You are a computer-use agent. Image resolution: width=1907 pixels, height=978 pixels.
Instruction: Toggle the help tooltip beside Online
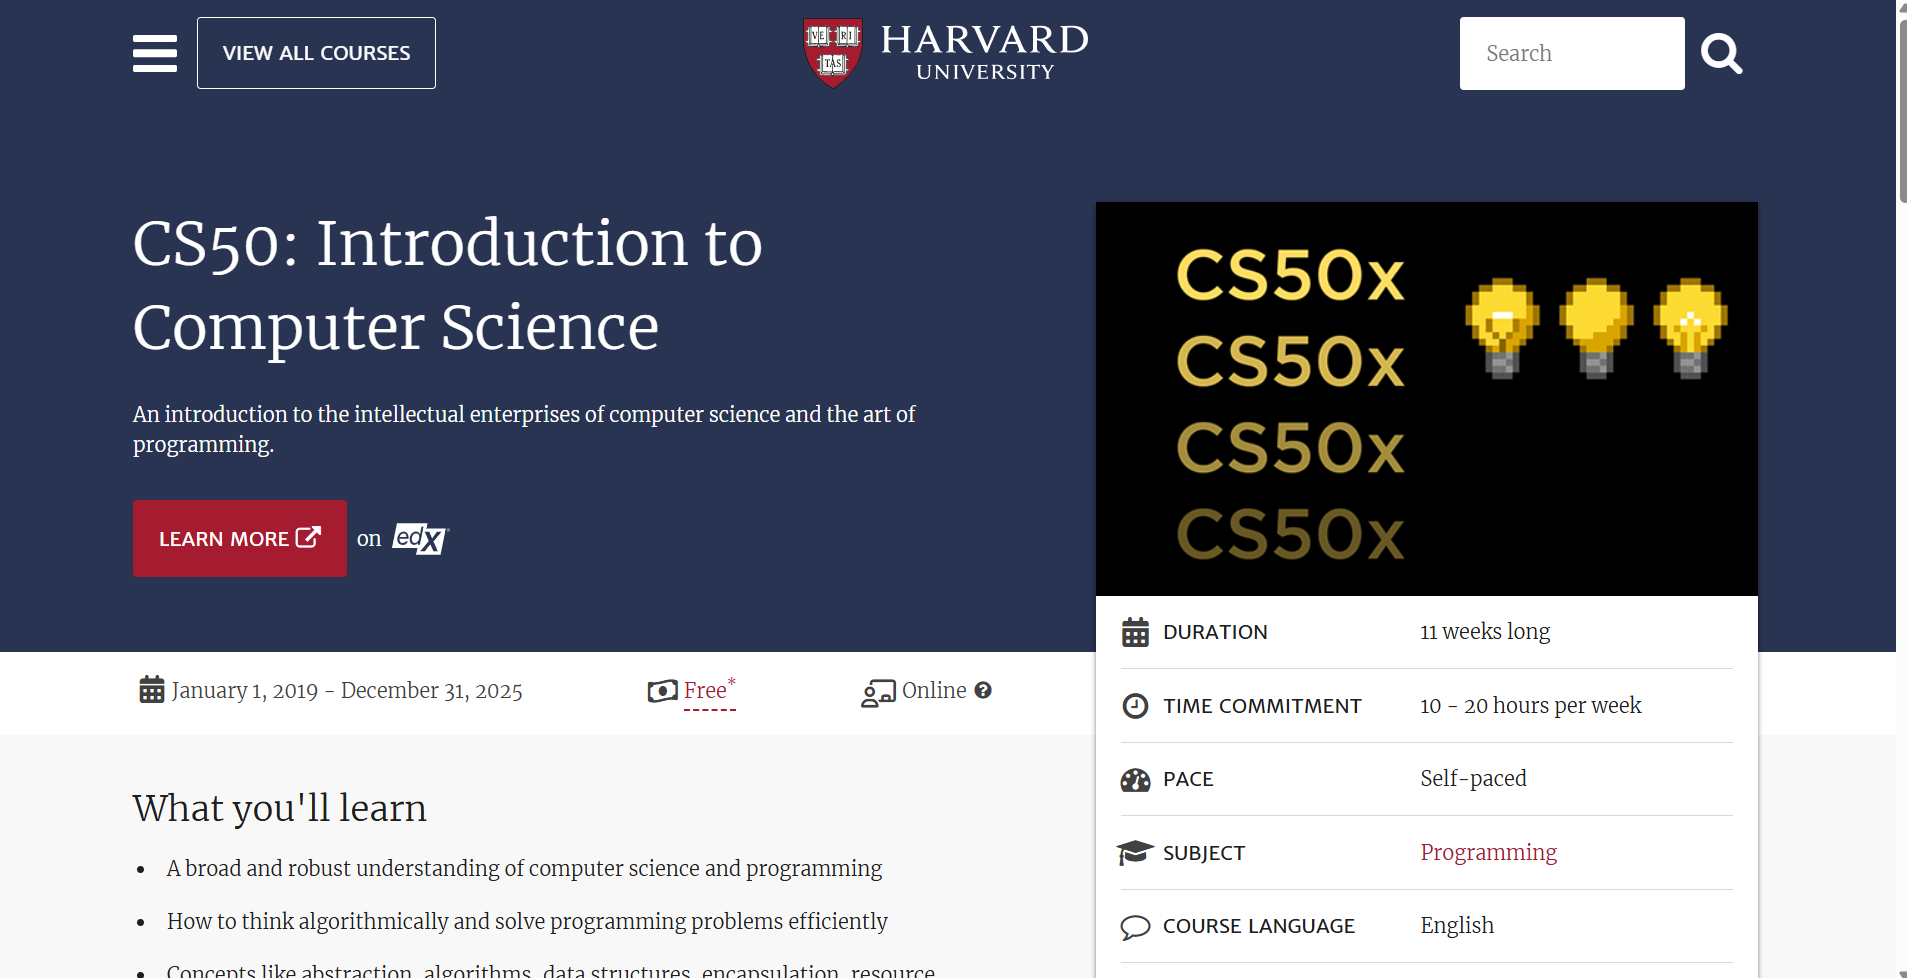[x=985, y=690]
